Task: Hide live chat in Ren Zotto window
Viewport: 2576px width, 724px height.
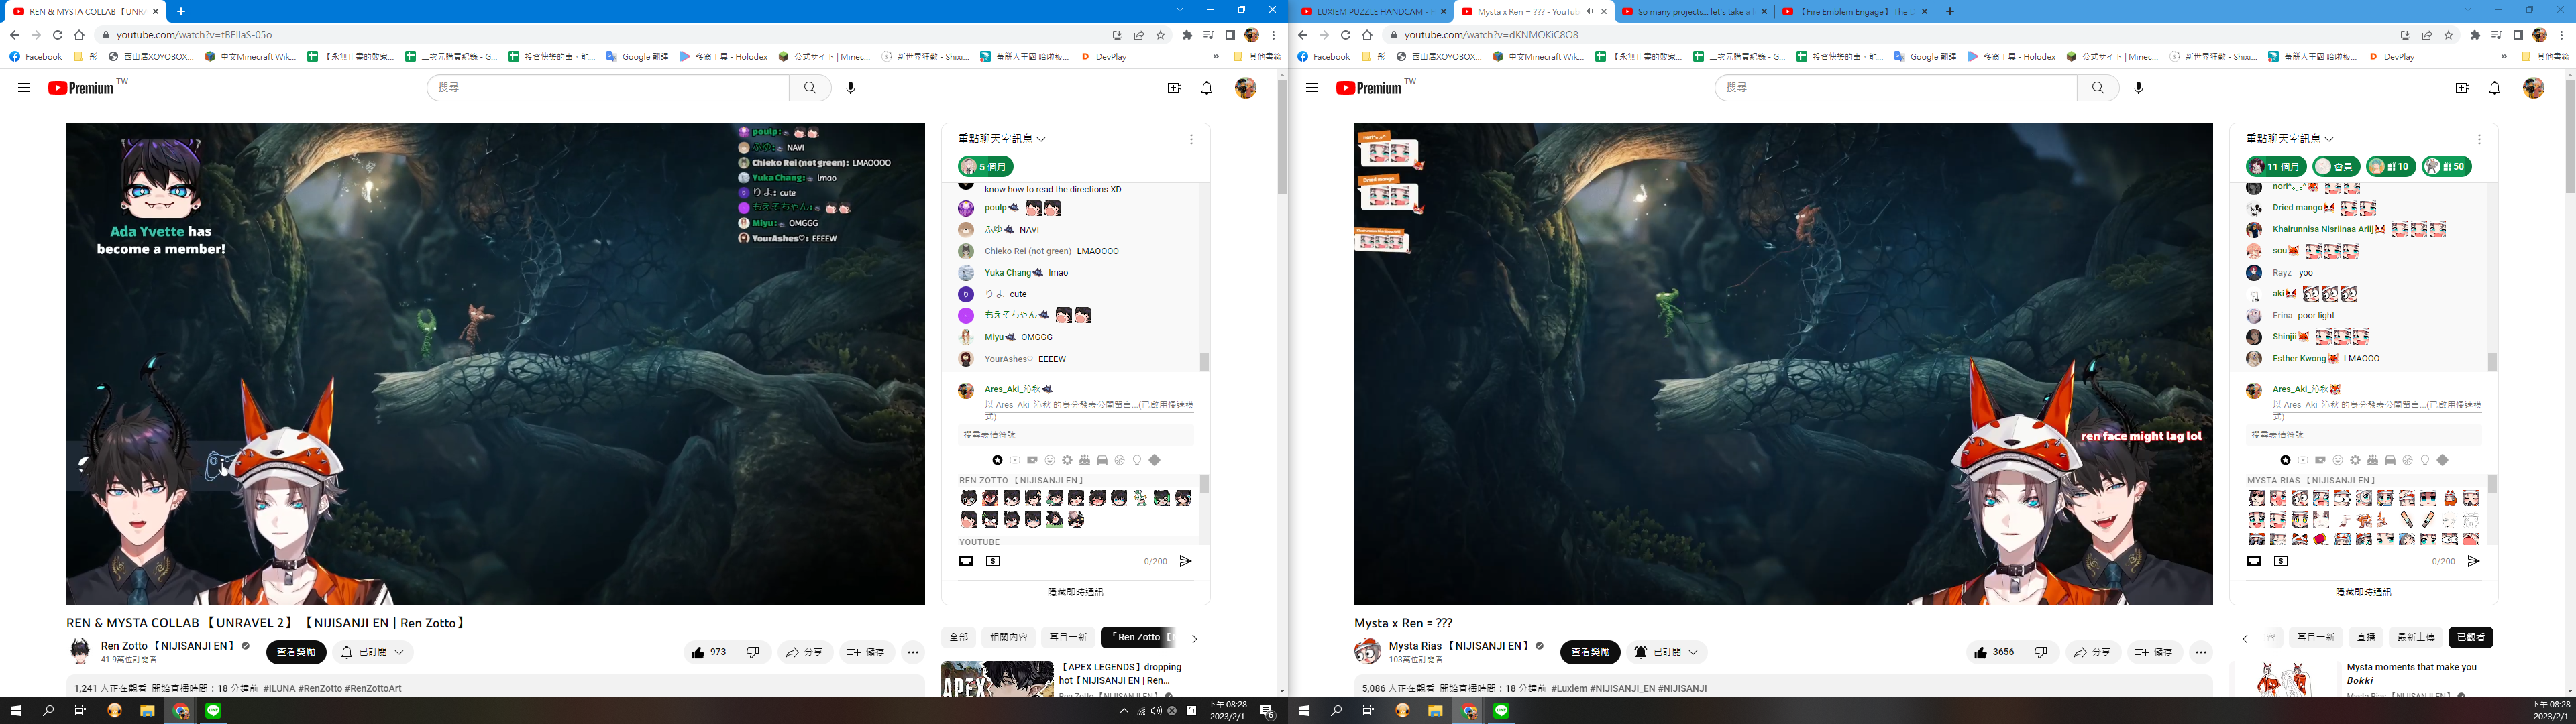Action: [x=1075, y=592]
